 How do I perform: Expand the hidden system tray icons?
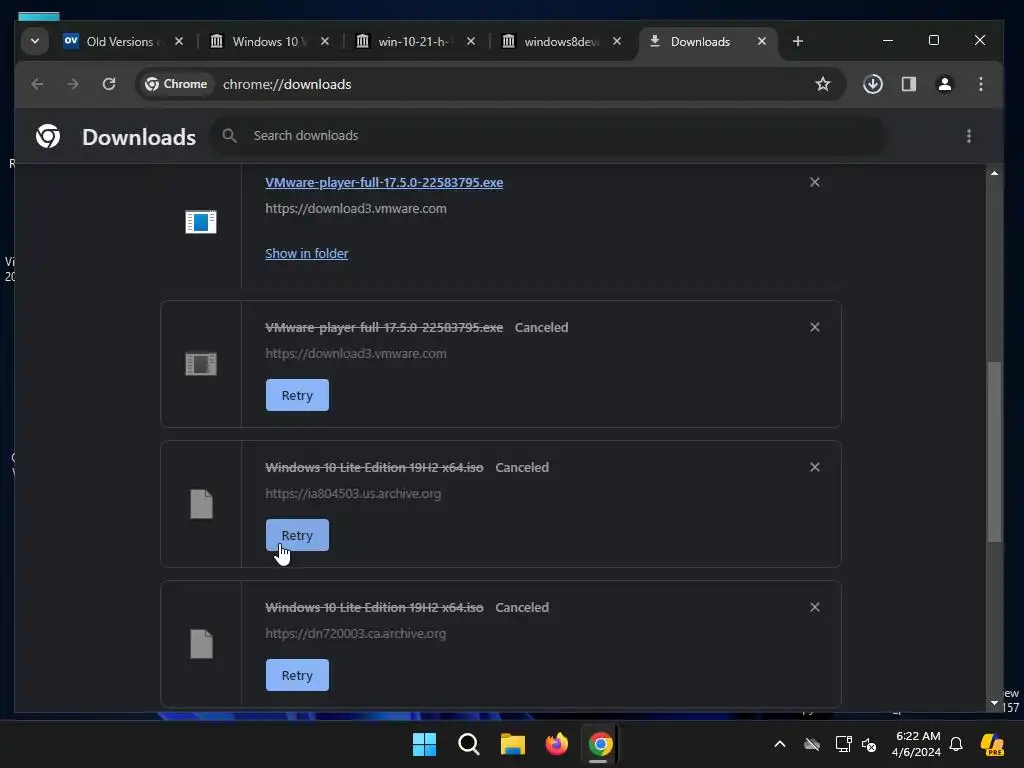(x=780, y=744)
